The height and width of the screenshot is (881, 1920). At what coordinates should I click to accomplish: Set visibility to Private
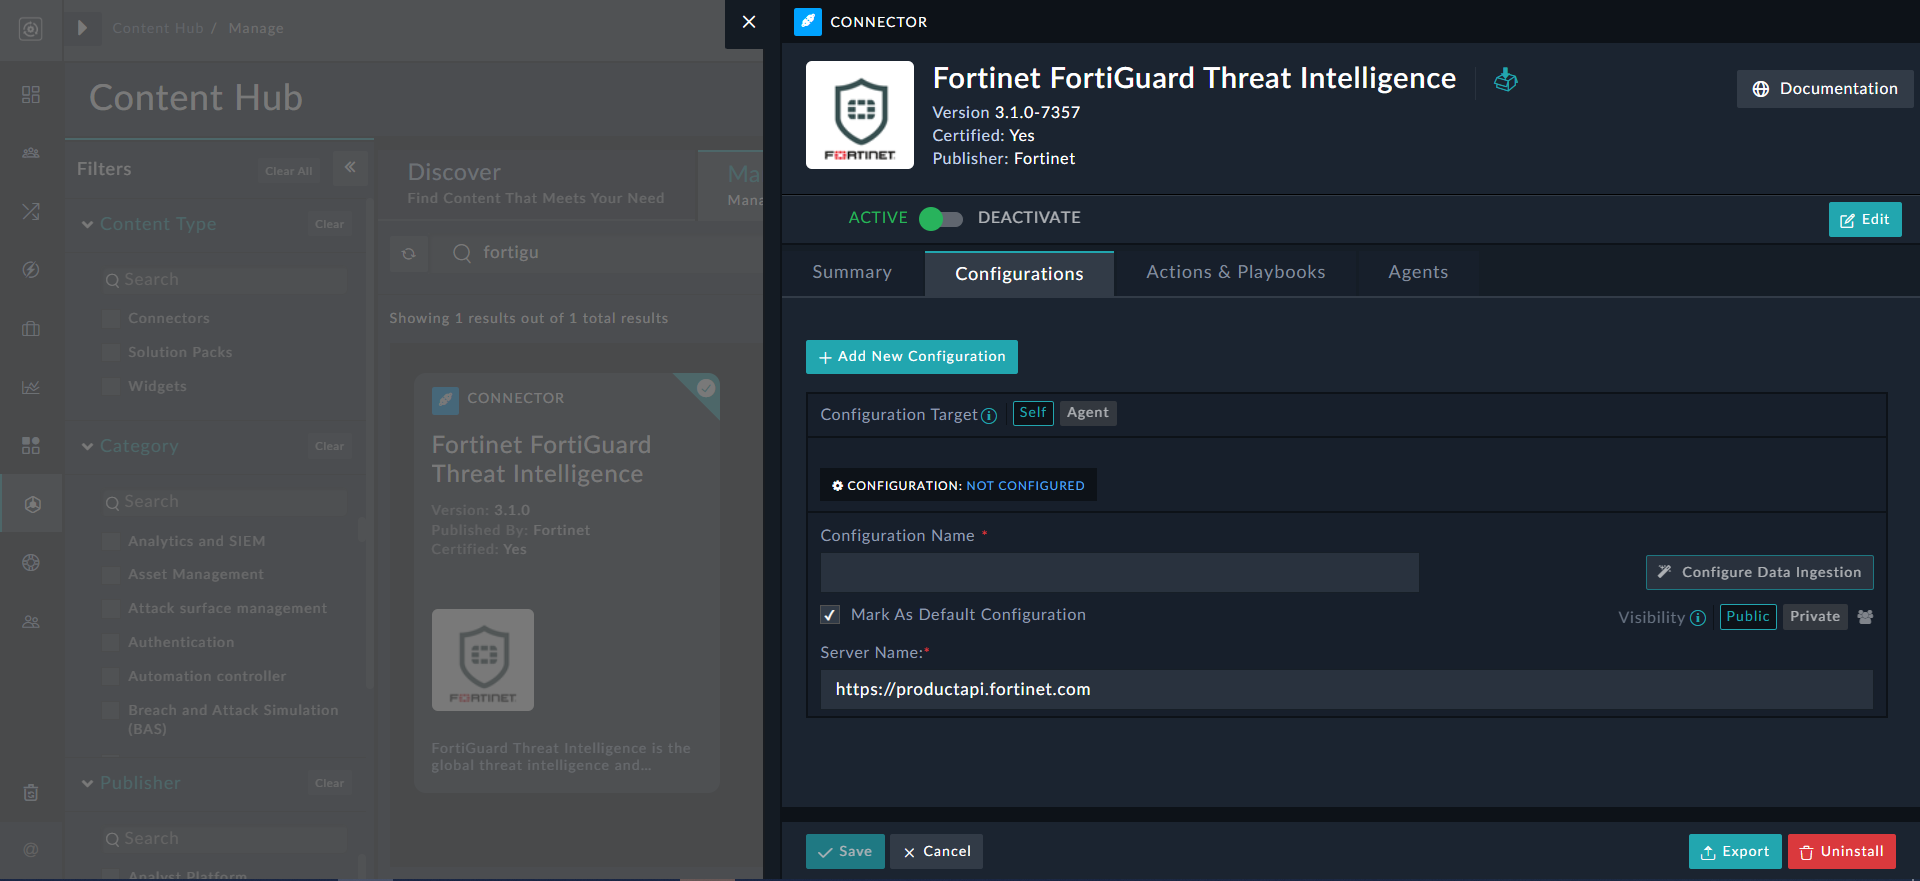point(1814,617)
